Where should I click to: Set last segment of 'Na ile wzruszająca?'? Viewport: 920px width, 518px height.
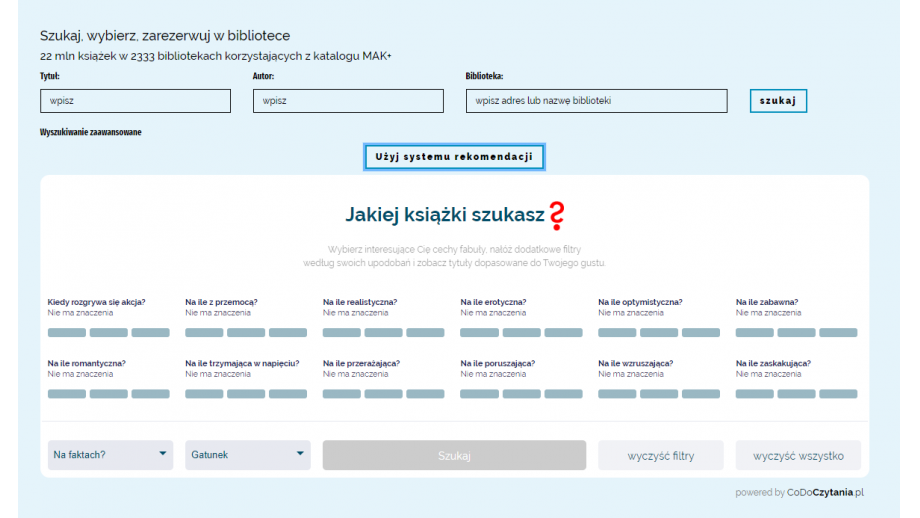click(700, 394)
